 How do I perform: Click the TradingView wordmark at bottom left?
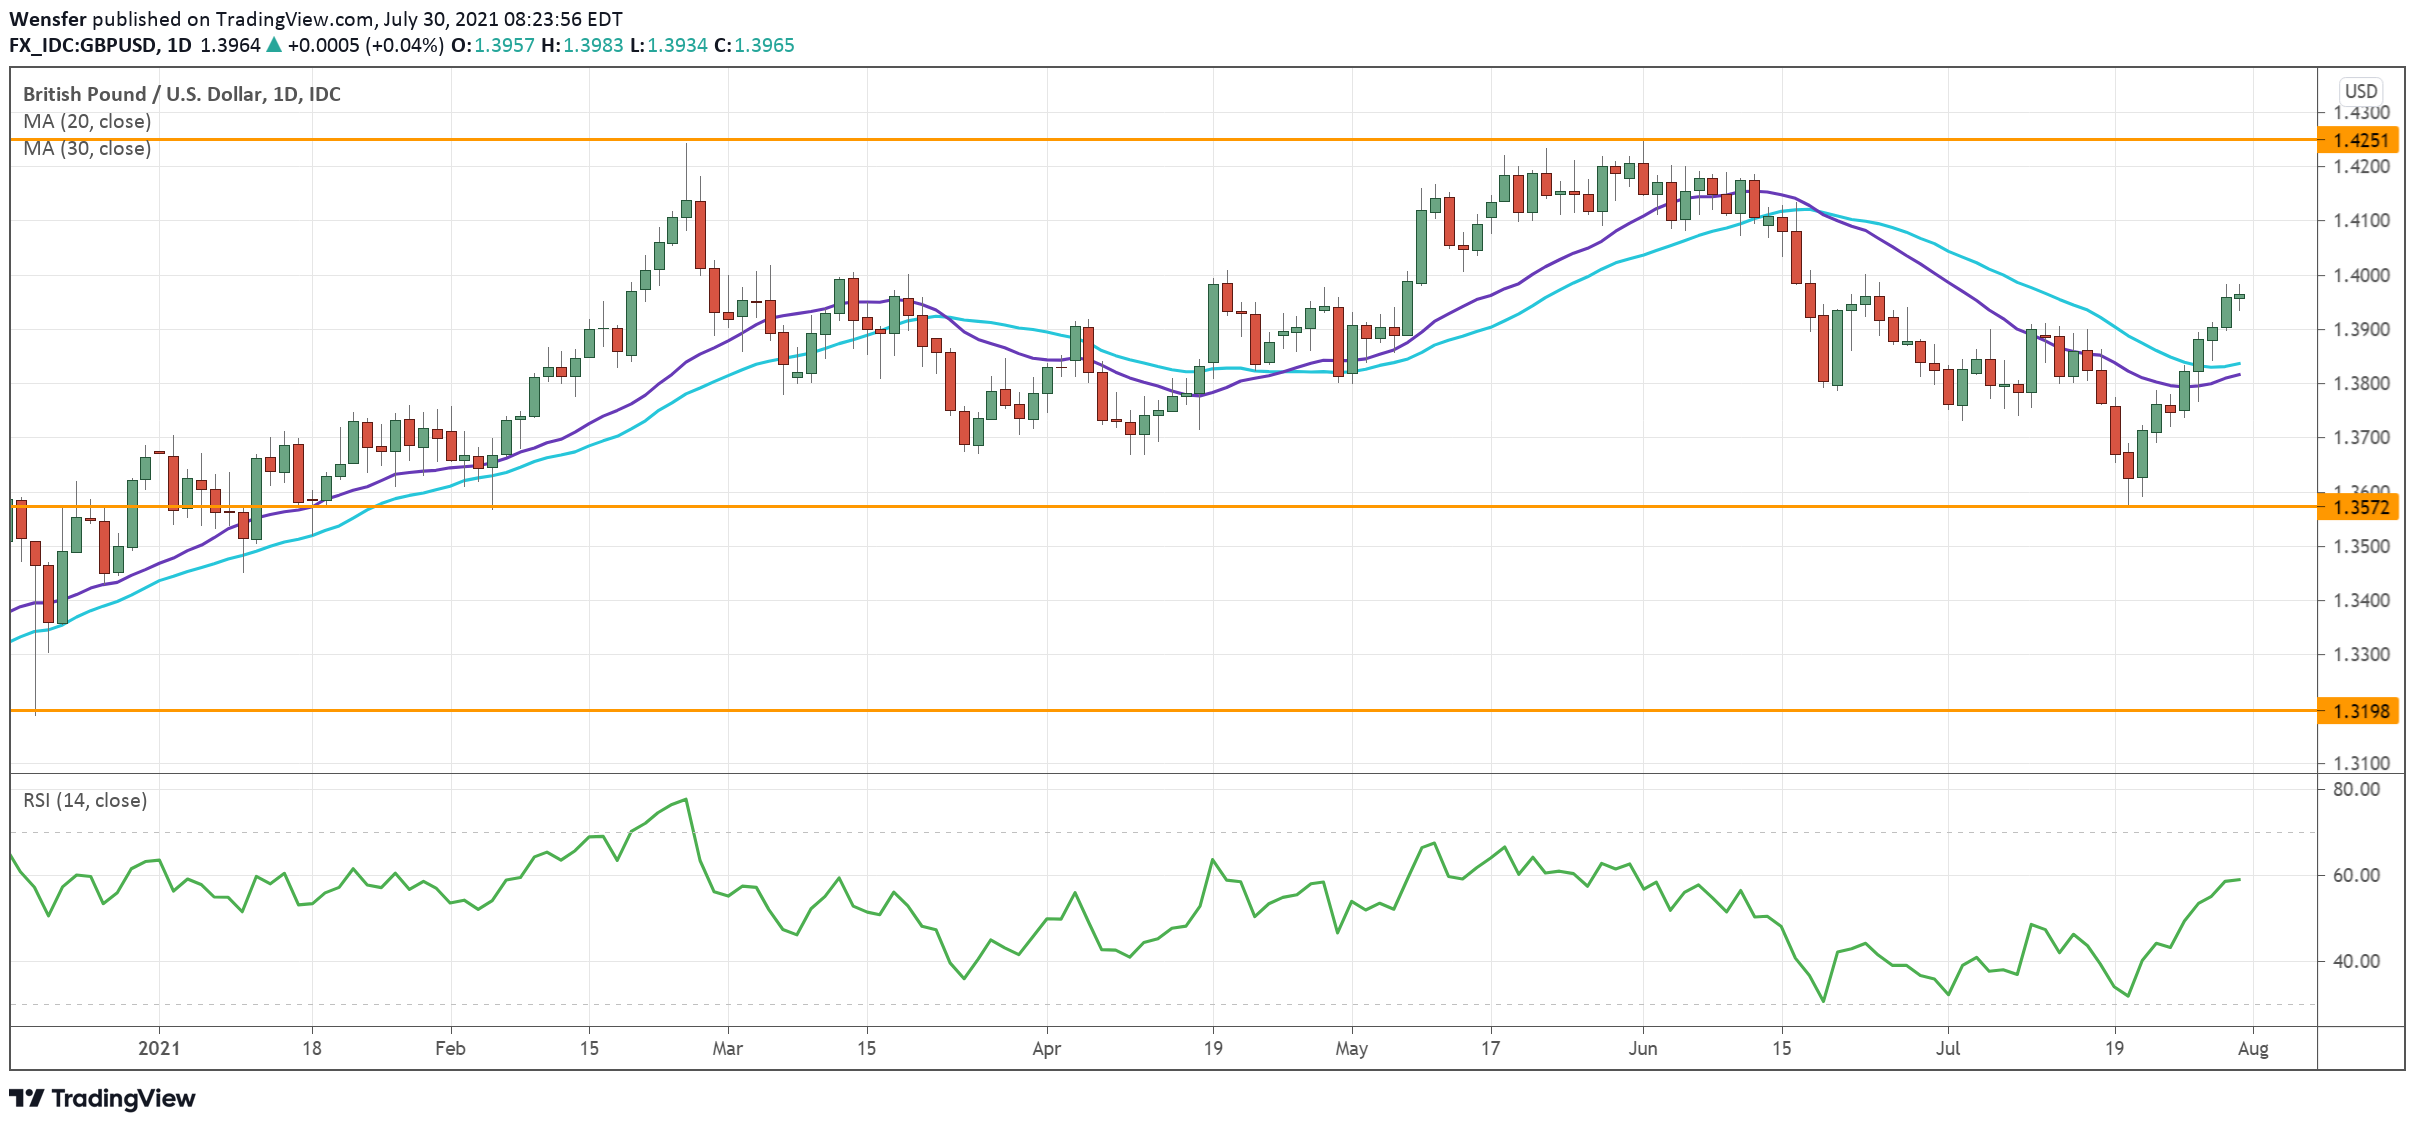coord(123,1098)
